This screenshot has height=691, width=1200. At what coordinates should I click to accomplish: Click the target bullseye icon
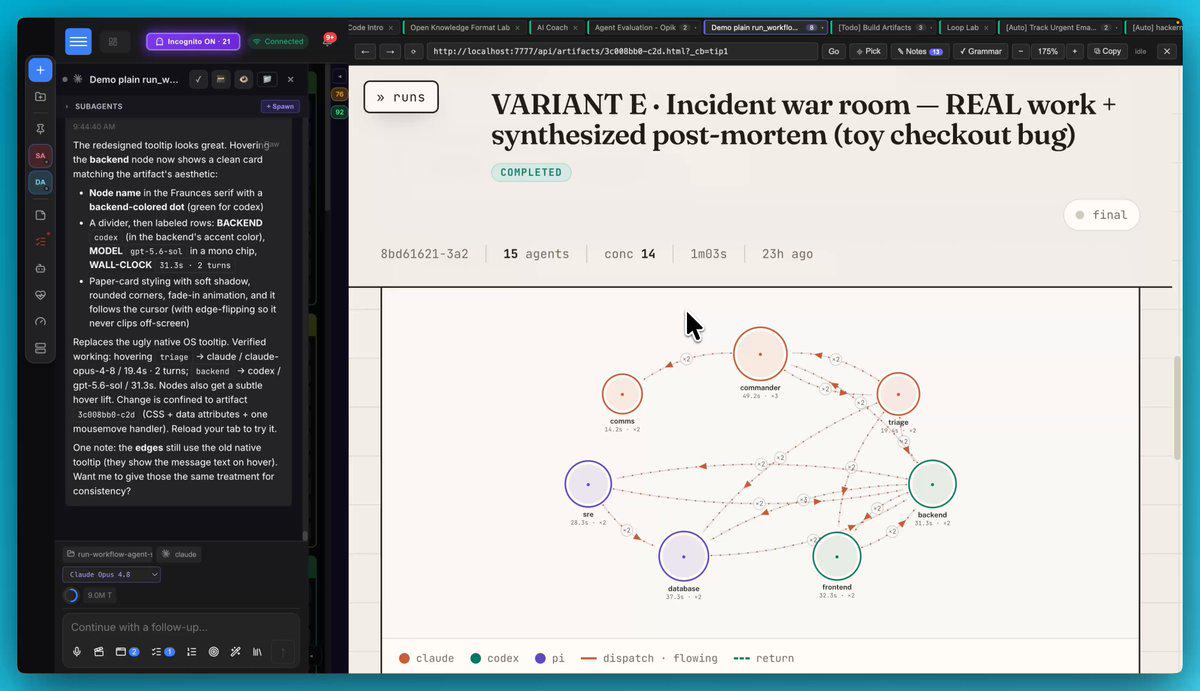213,652
